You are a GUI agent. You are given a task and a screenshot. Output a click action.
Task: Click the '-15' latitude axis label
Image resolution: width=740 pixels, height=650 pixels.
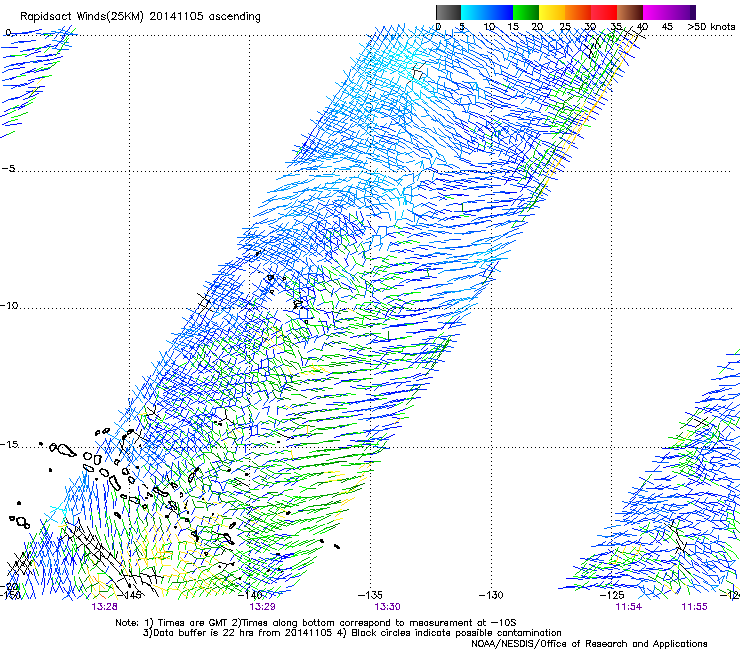point(9,444)
